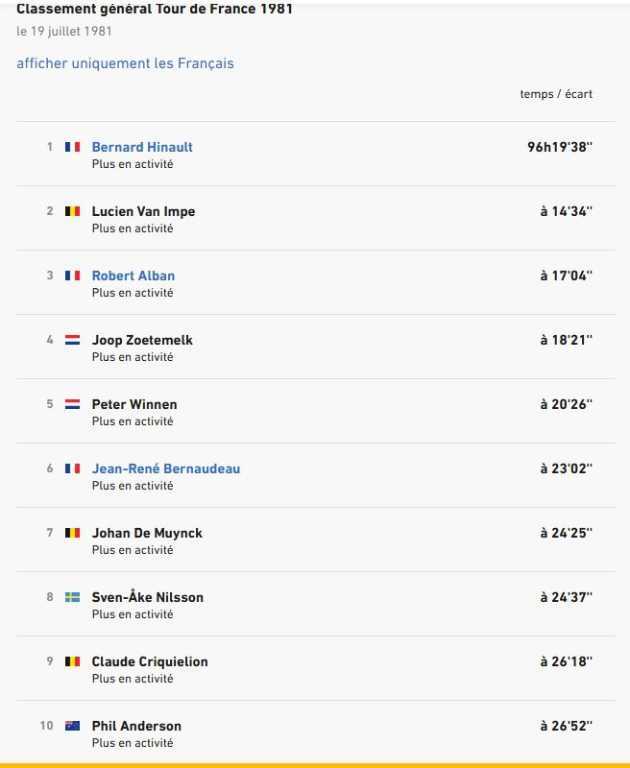Click the Belgian flag next to Claude Criquielion
This screenshot has width=630, height=768.
(x=72, y=661)
